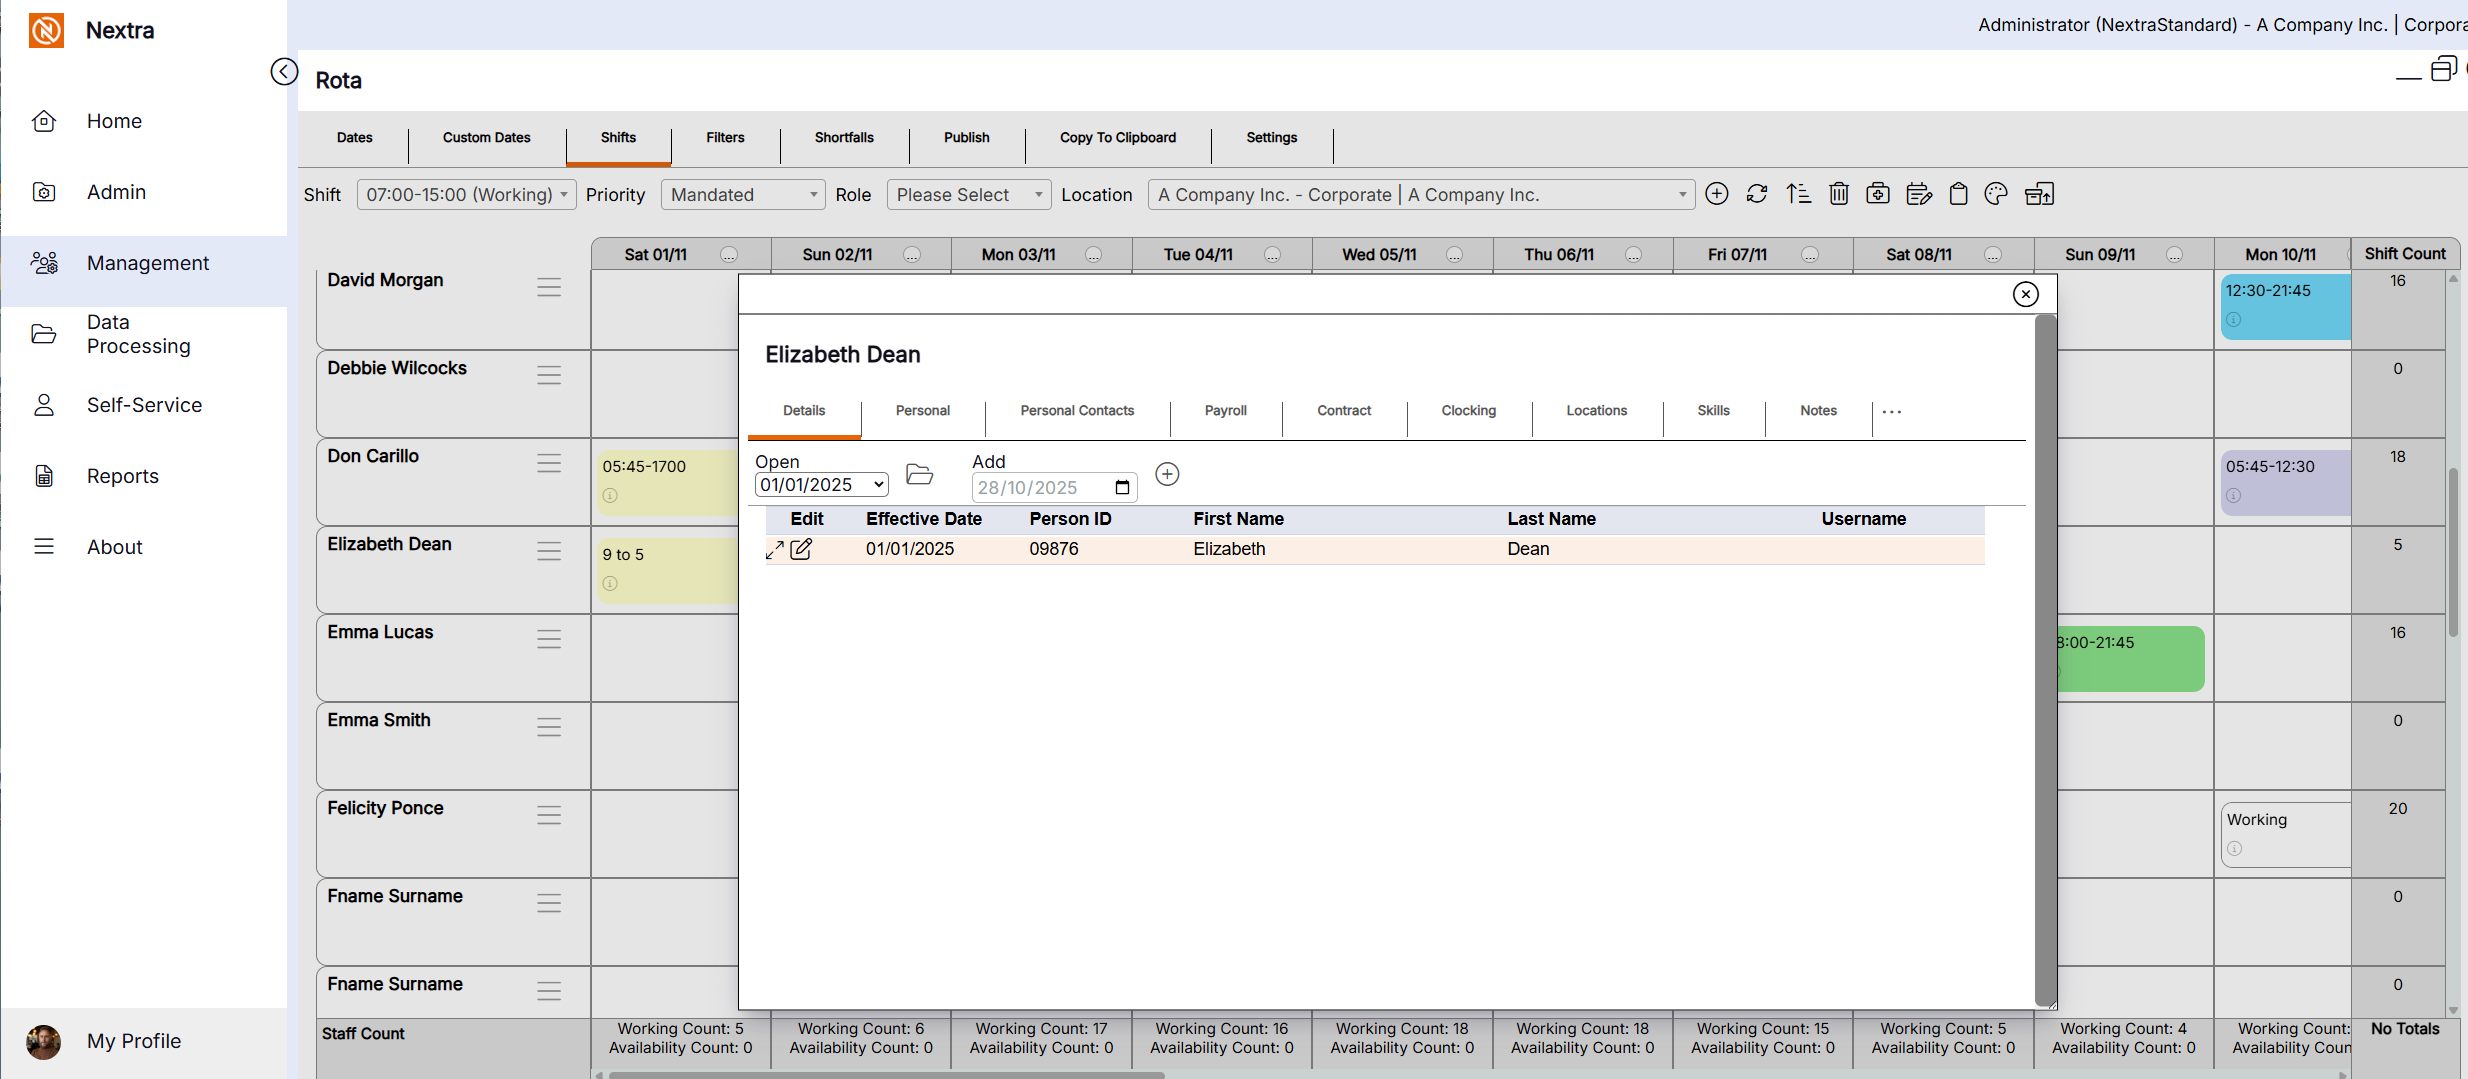Viewport: 2468px width, 1079px height.
Task: Click the dialog's vertical scrollbar
Action: [x=2046, y=660]
